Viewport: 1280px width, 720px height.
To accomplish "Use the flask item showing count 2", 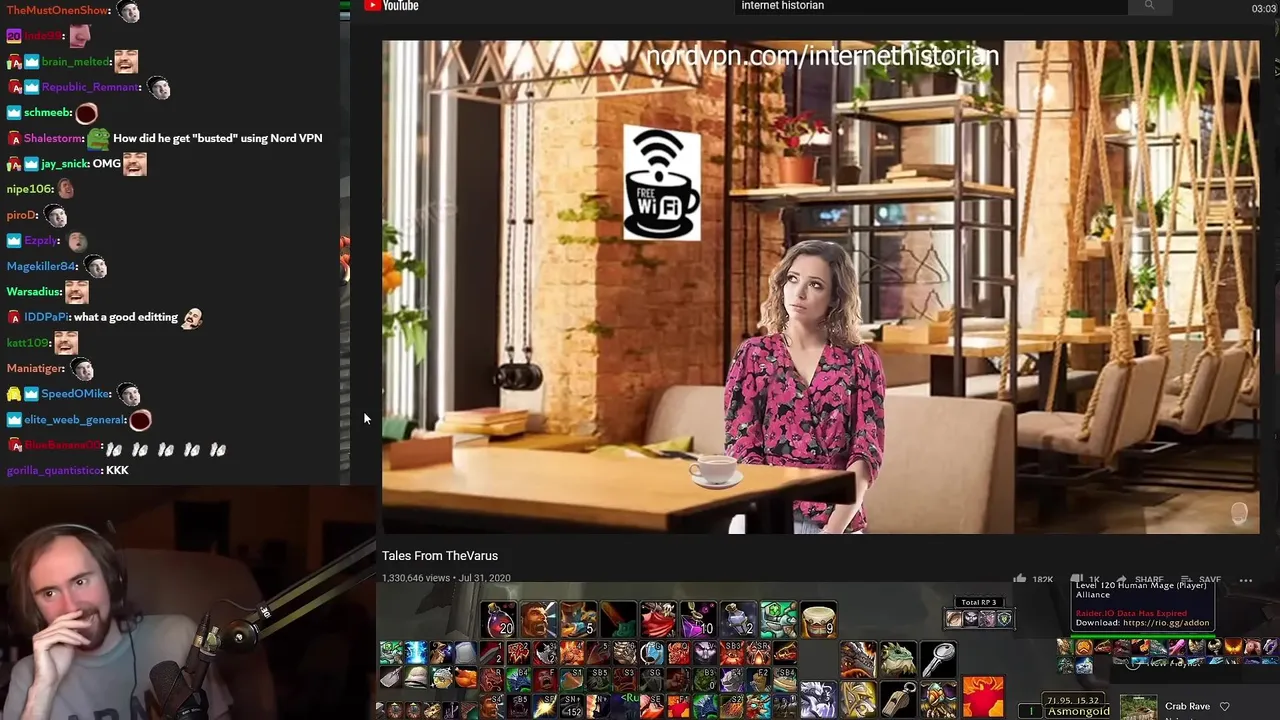I will point(738,620).
